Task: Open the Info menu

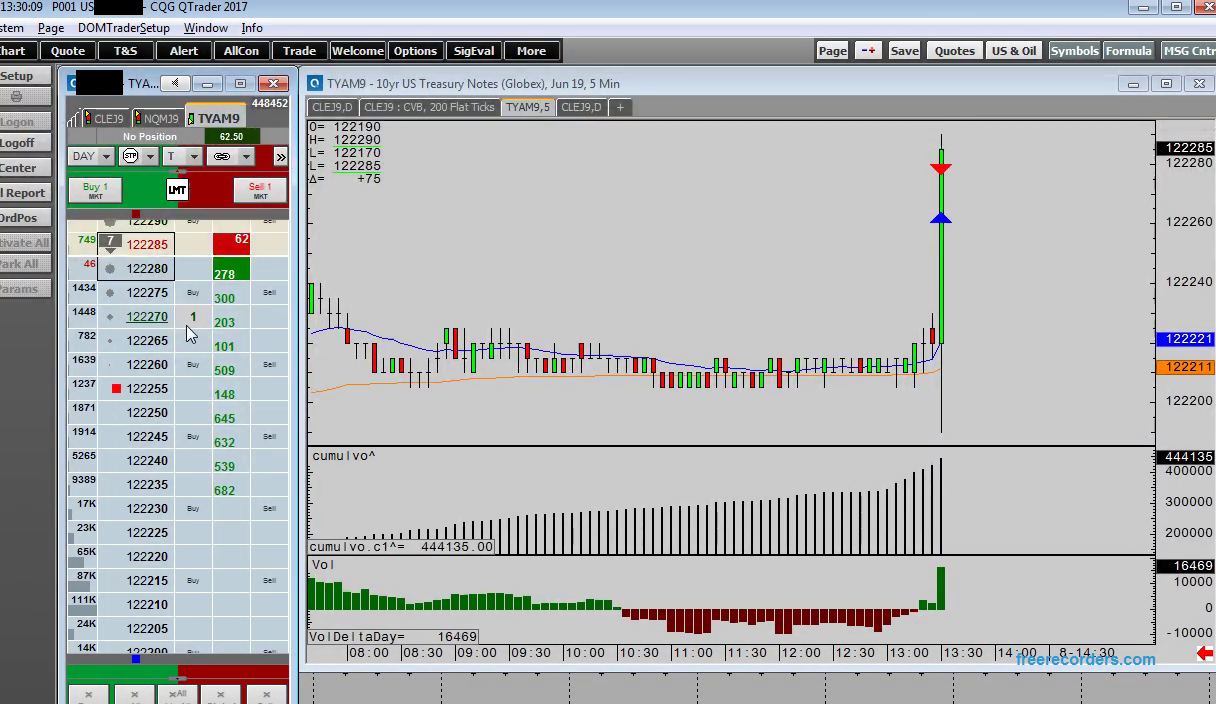Action: (252, 28)
